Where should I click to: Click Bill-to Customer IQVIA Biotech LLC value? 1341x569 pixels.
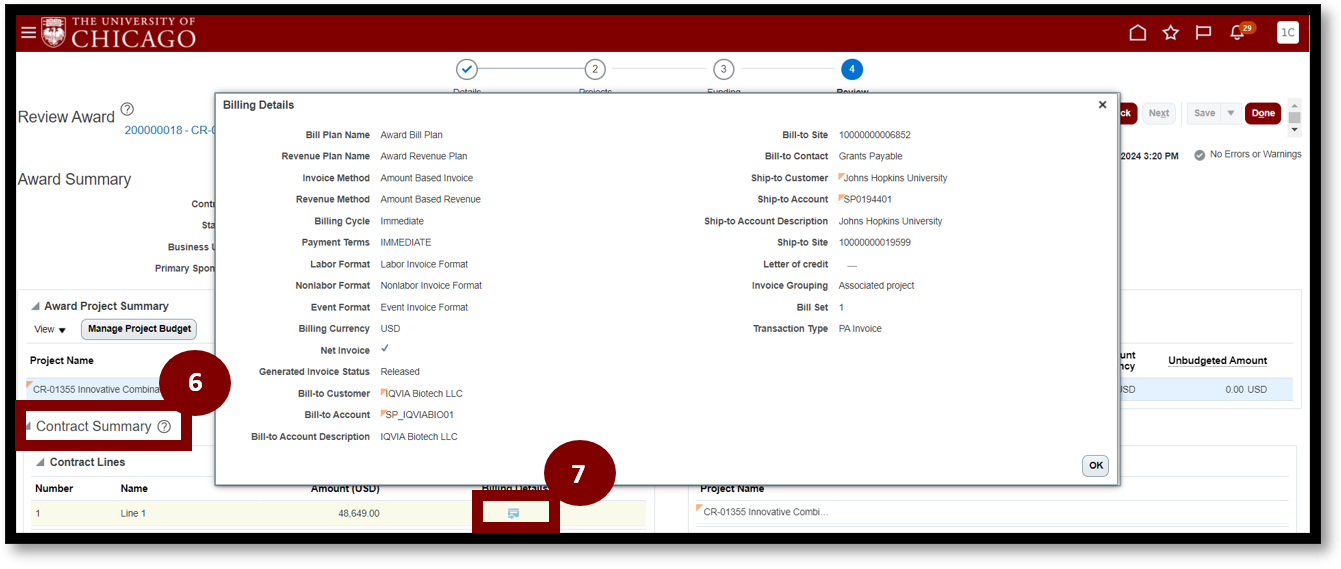pyautogui.click(x=424, y=393)
